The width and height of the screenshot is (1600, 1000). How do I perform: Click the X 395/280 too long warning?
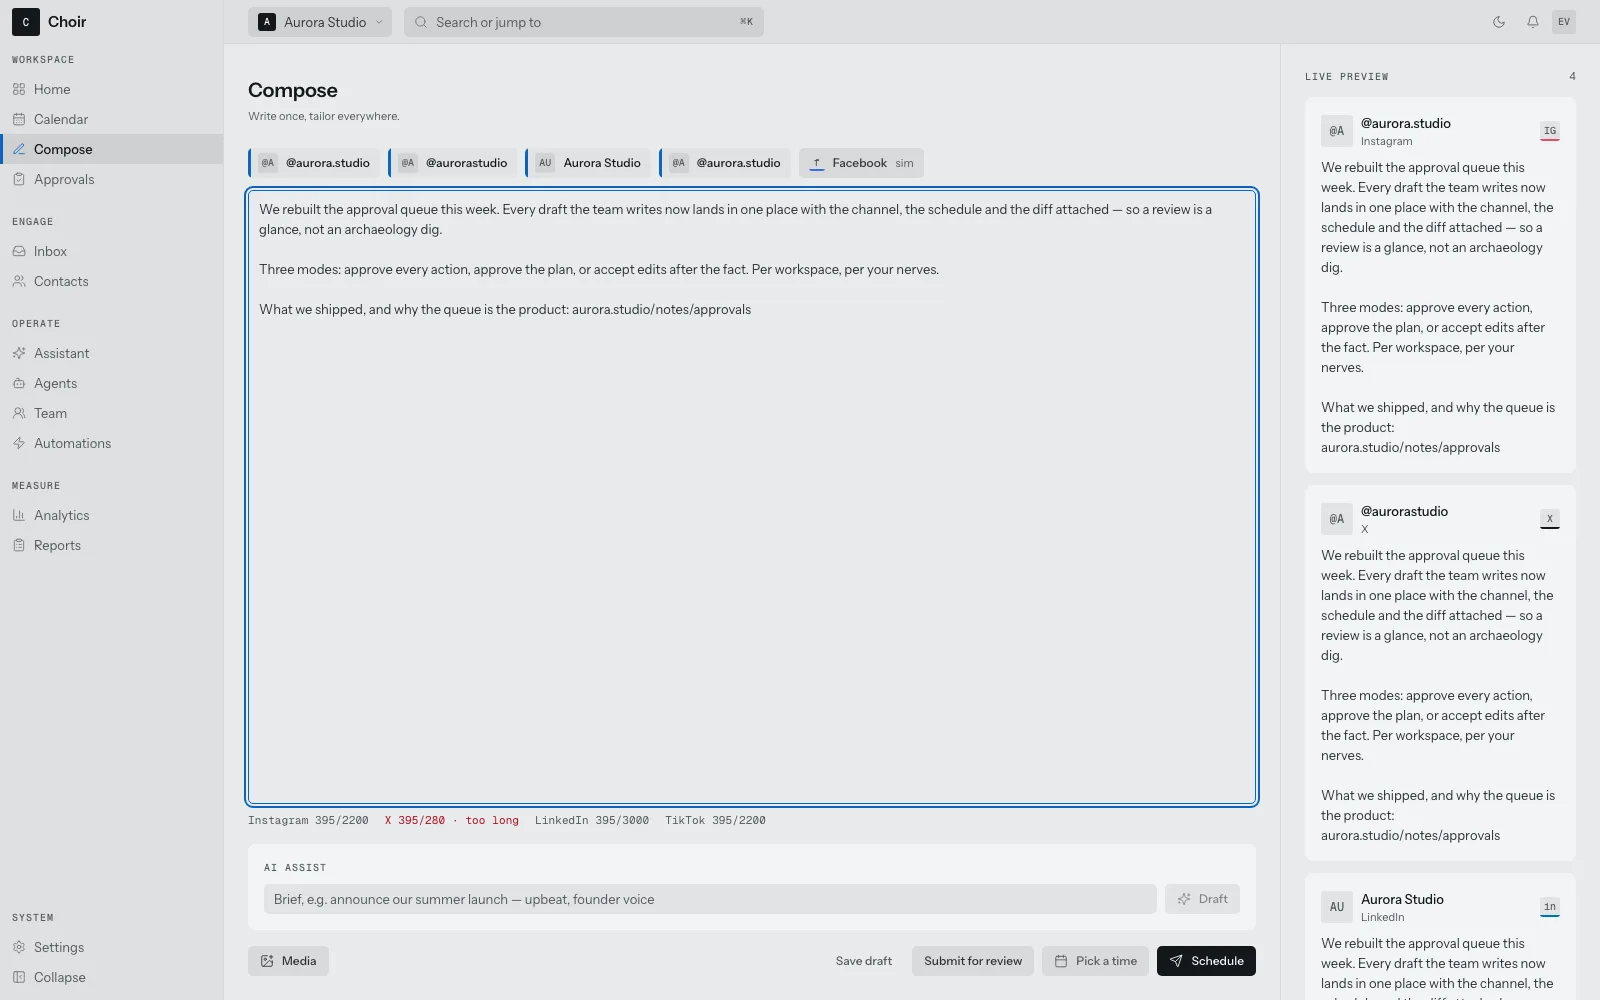(452, 821)
